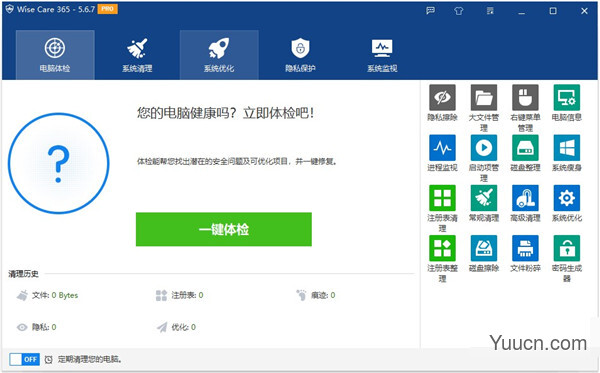Open the skin (shirt) icon in title bar
This screenshot has width=600, height=373.
pyautogui.click(x=458, y=11)
